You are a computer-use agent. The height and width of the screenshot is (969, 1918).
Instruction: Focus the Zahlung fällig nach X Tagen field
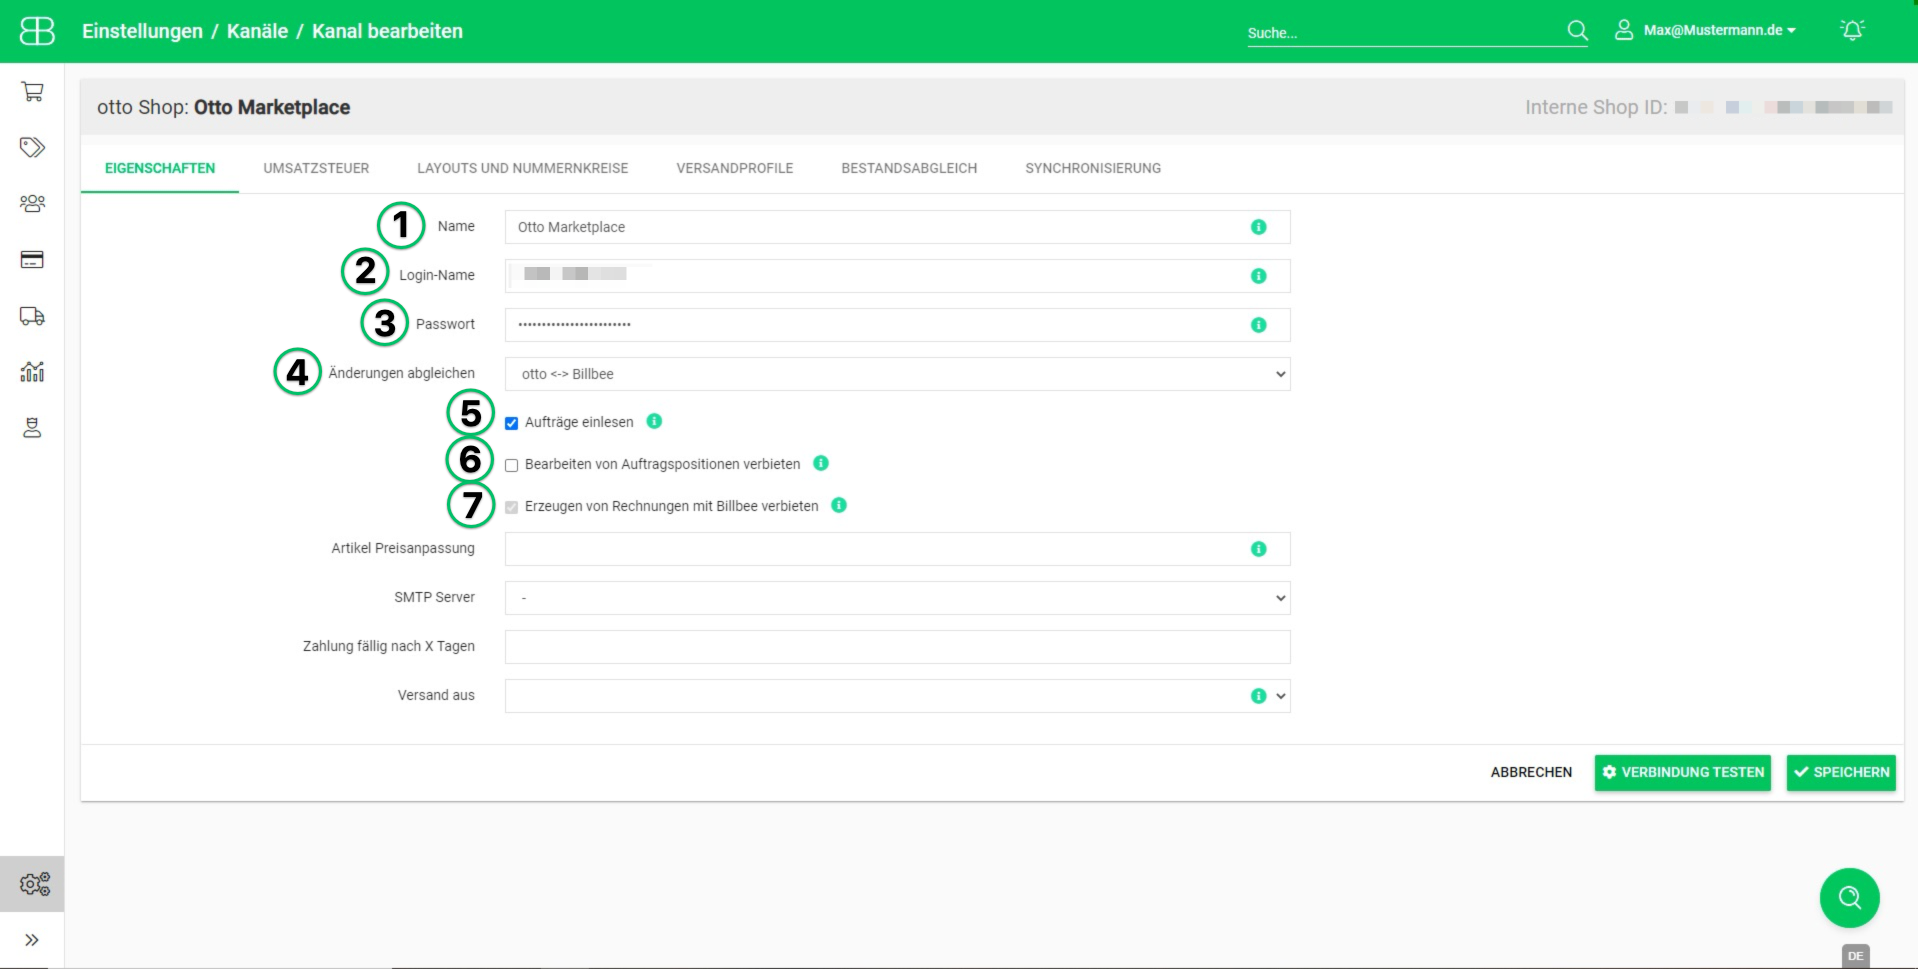[x=897, y=647]
